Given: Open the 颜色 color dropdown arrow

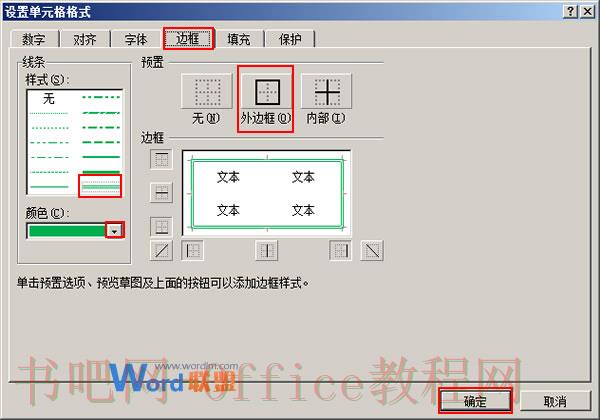Looking at the screenshot, I should (x=114, y=231).
